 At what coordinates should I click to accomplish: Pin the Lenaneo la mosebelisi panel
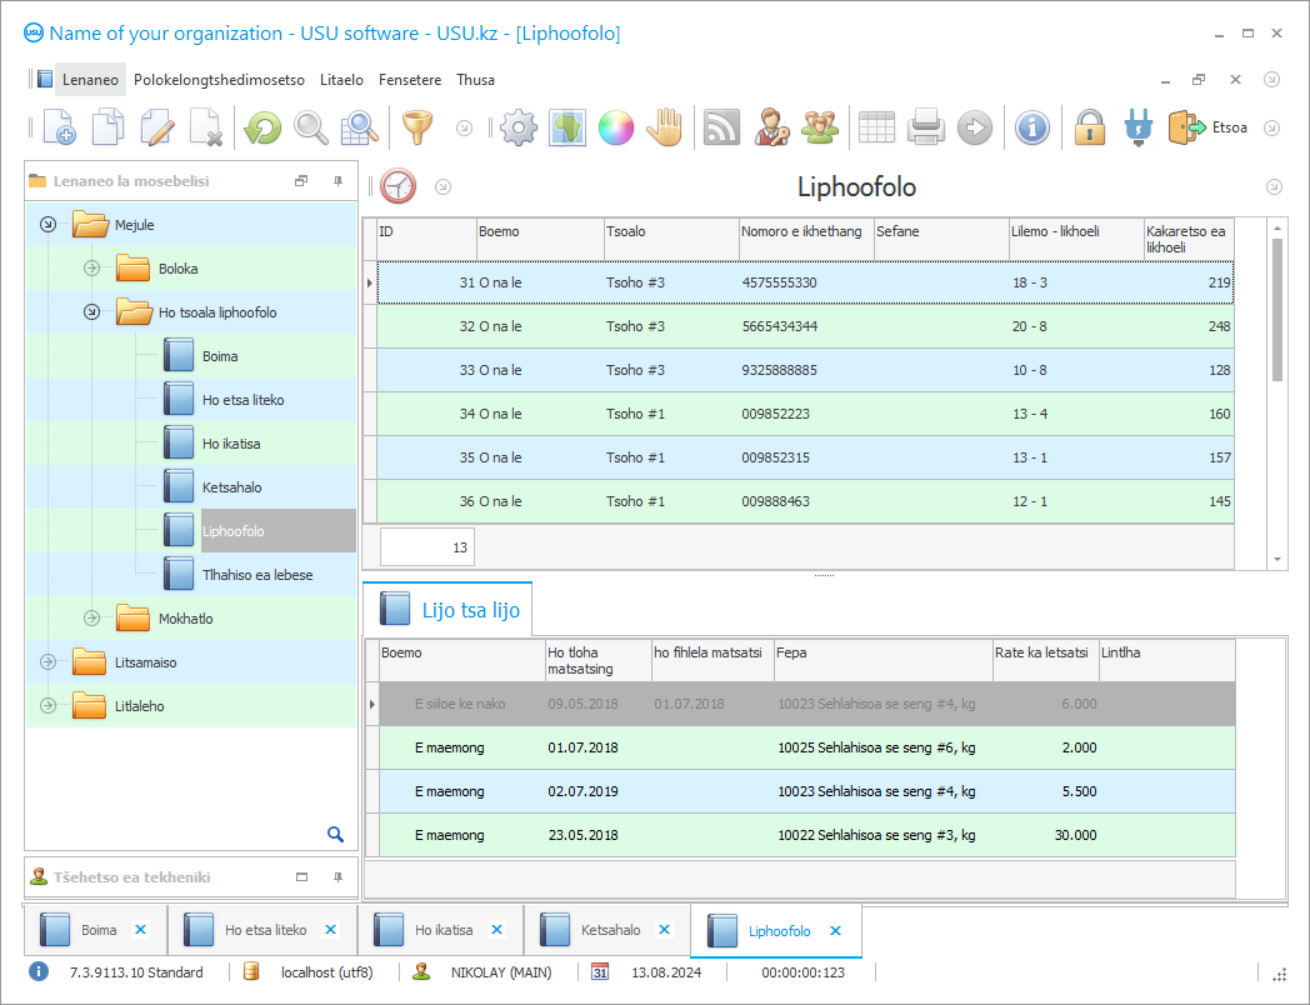coord(338,181)
